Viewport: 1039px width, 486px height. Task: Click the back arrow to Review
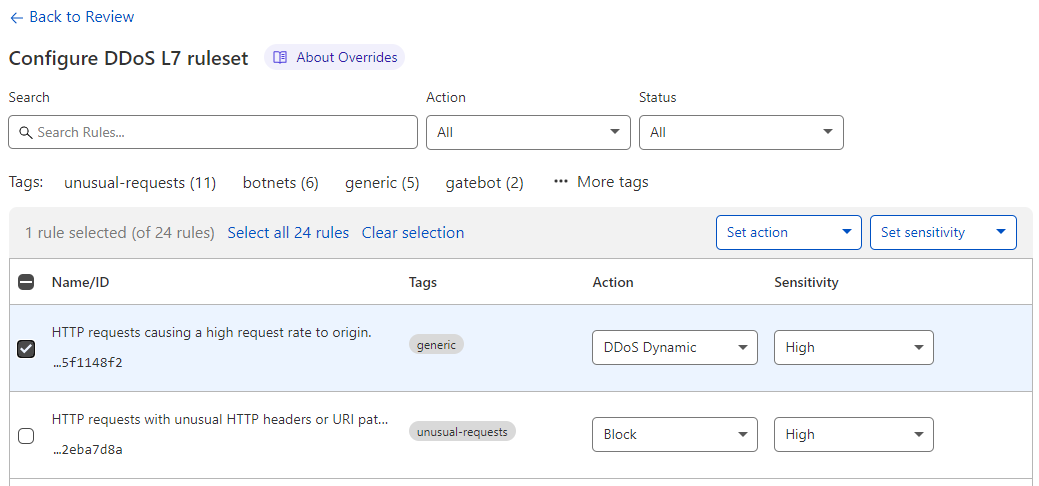point(16,18)
